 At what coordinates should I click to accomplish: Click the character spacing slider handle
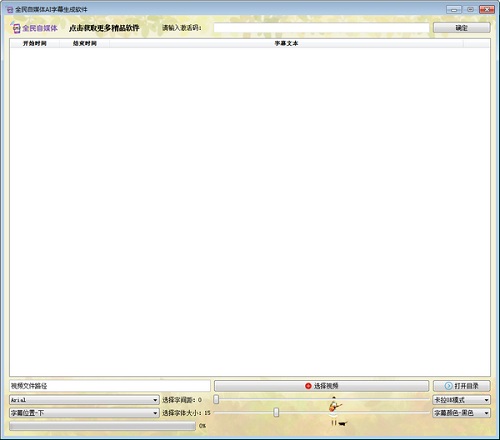pyautogui.click(x=216, y=399)
